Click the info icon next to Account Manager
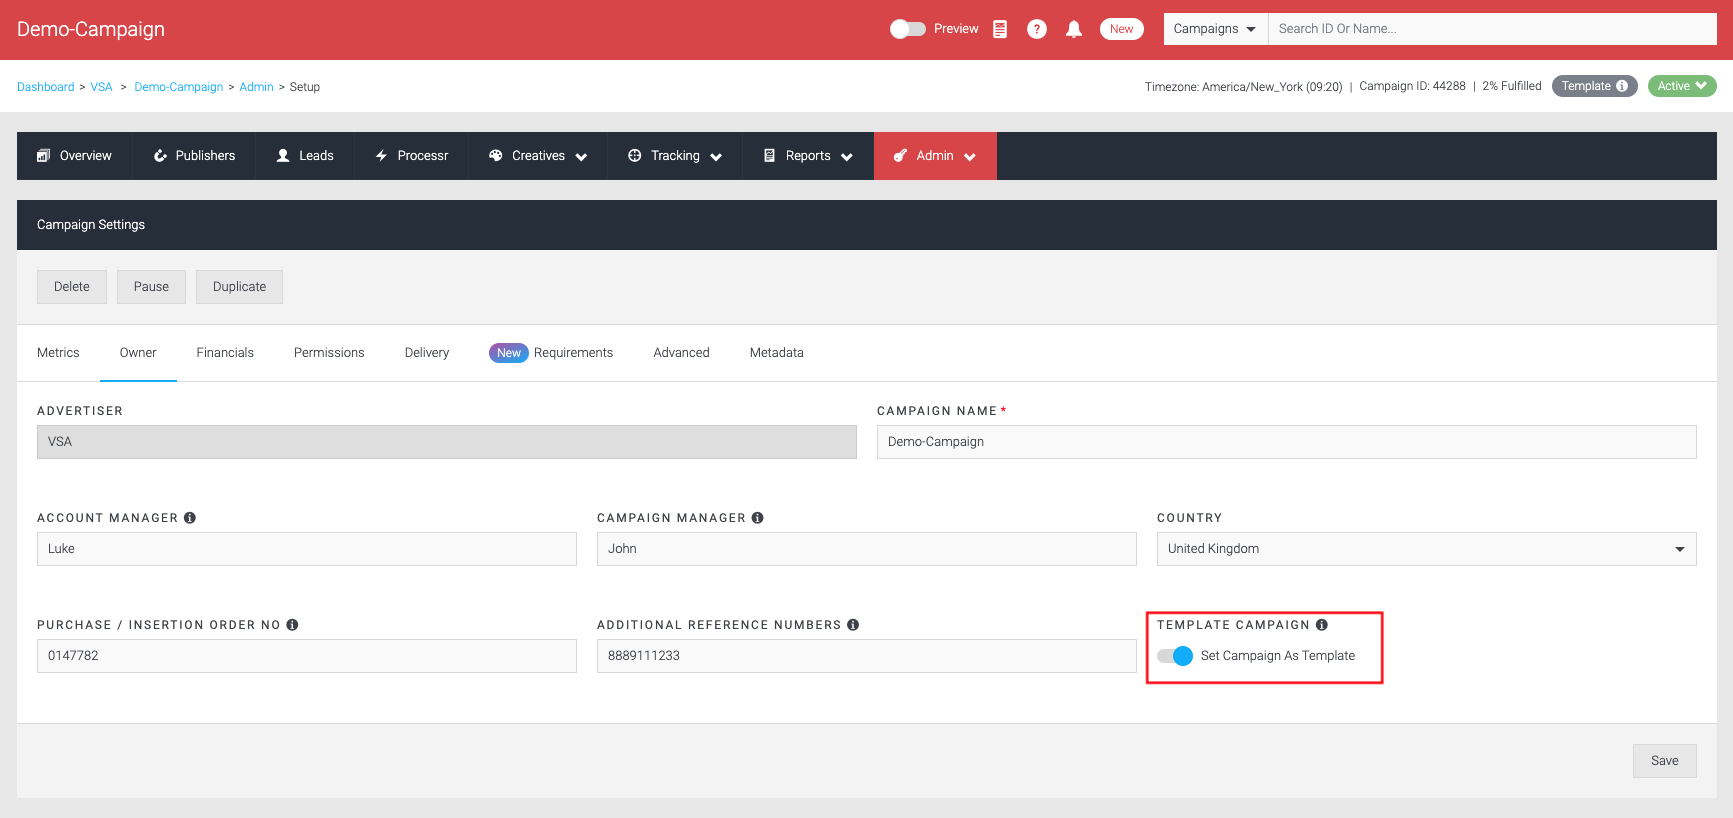 (x=190, y=518)
